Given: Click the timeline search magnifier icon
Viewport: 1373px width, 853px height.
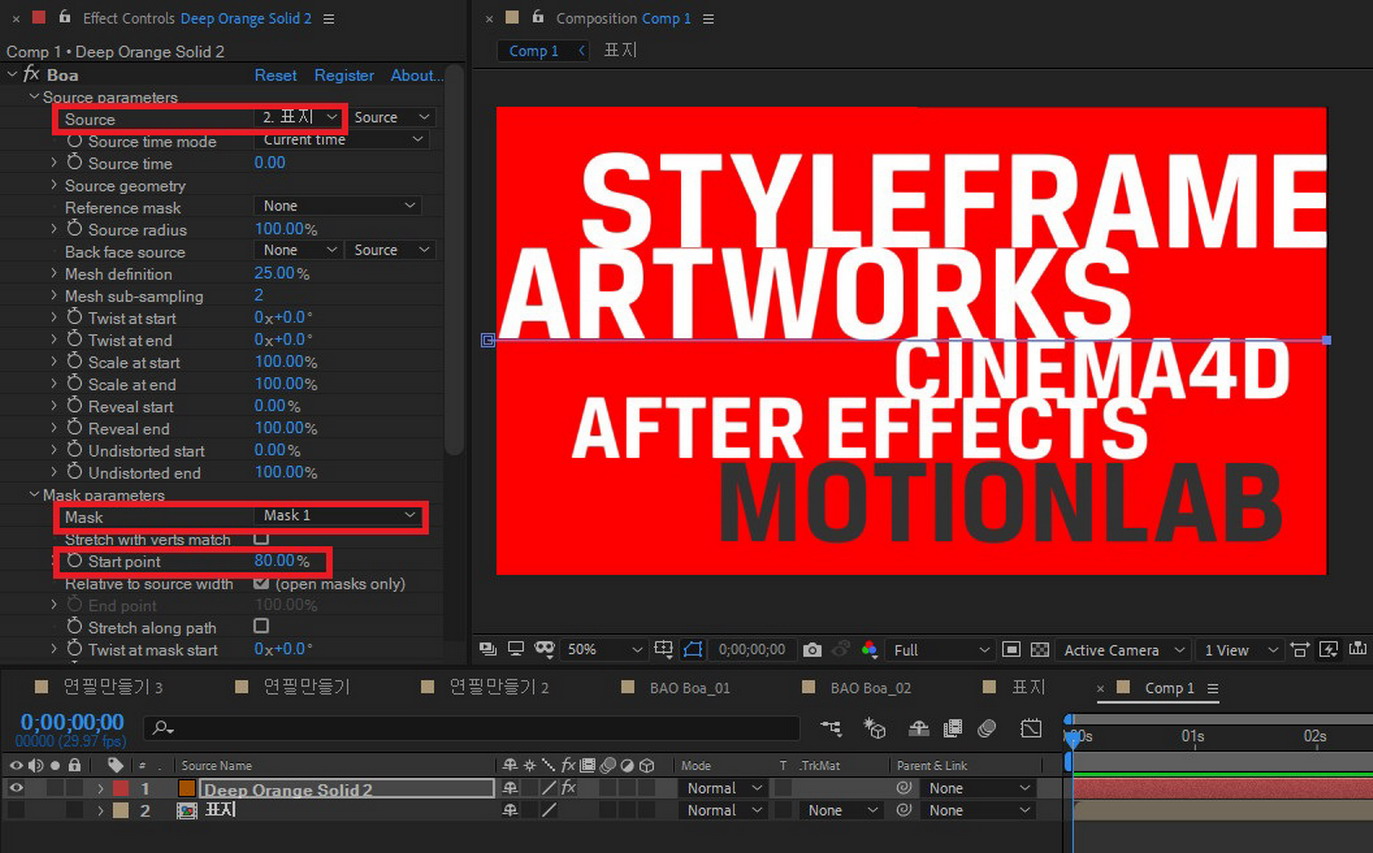Looking at the screenshot, I should click(x=163, y=728).
